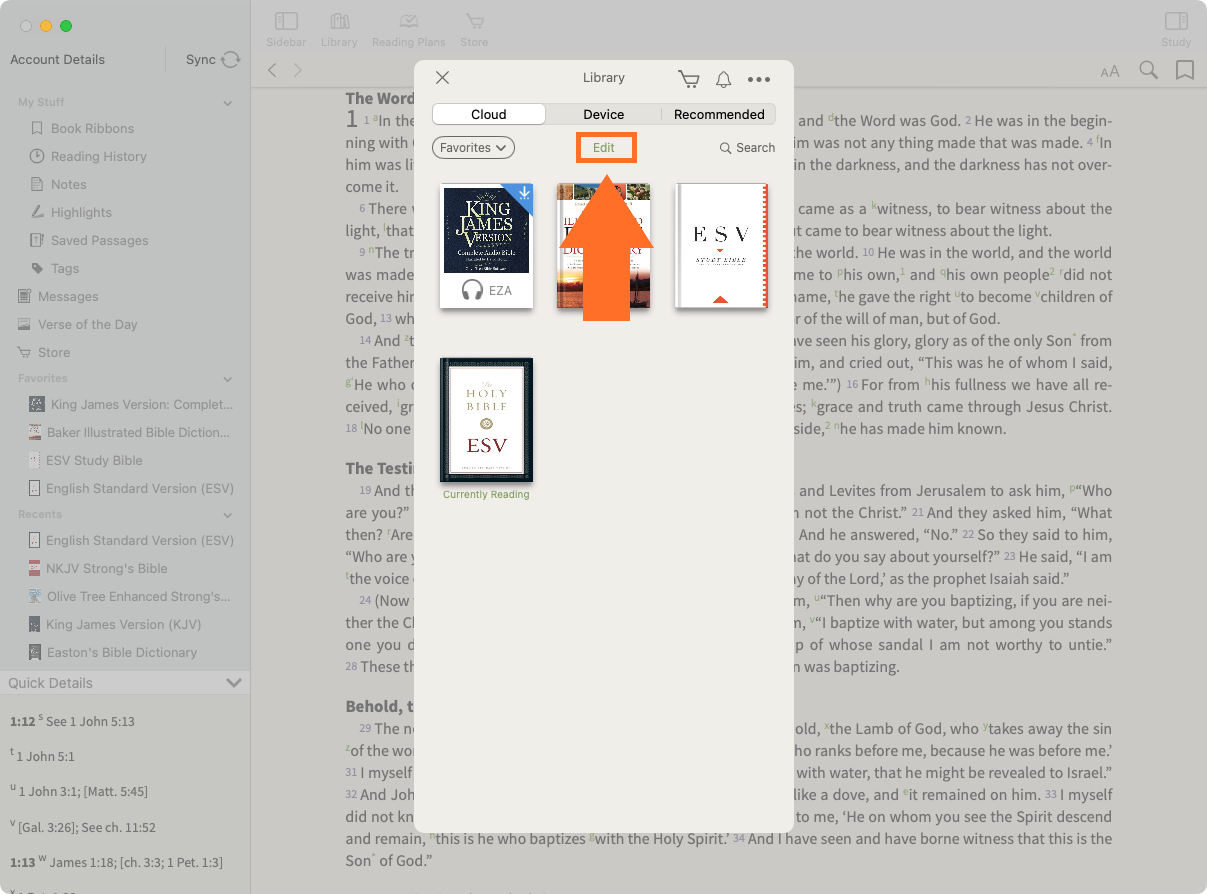1207x894 pixels.
Task: Click the Sync refresh icon
Action: coord(231,60)
